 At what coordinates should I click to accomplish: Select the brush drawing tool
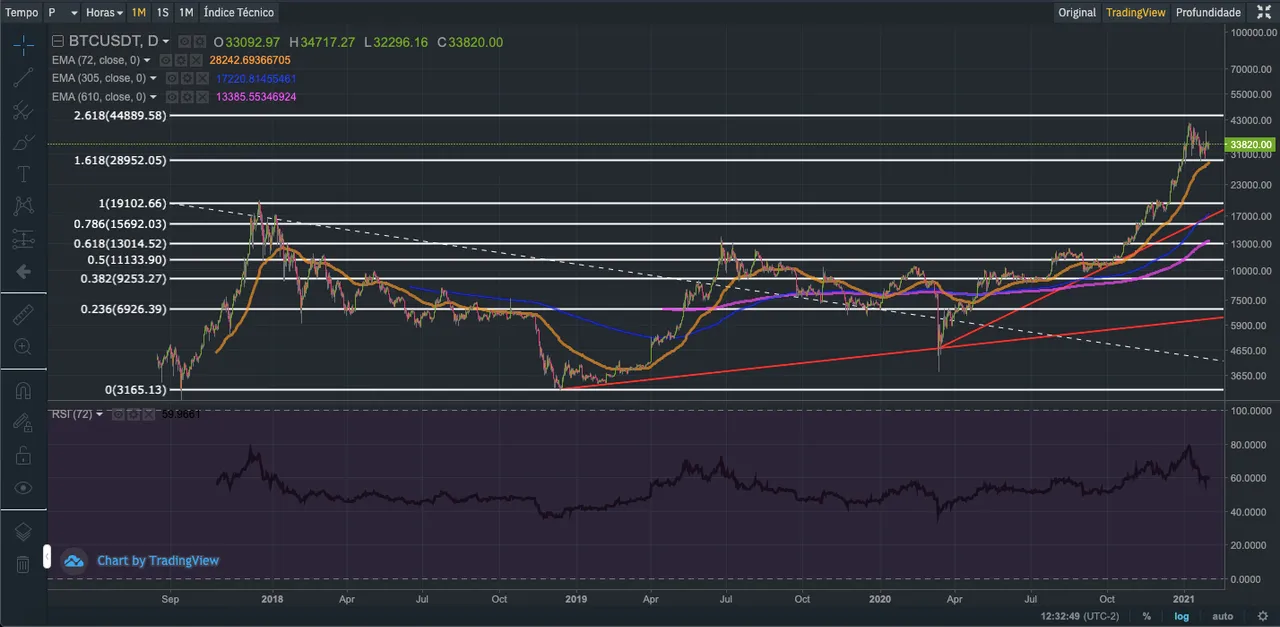point(23,142)
